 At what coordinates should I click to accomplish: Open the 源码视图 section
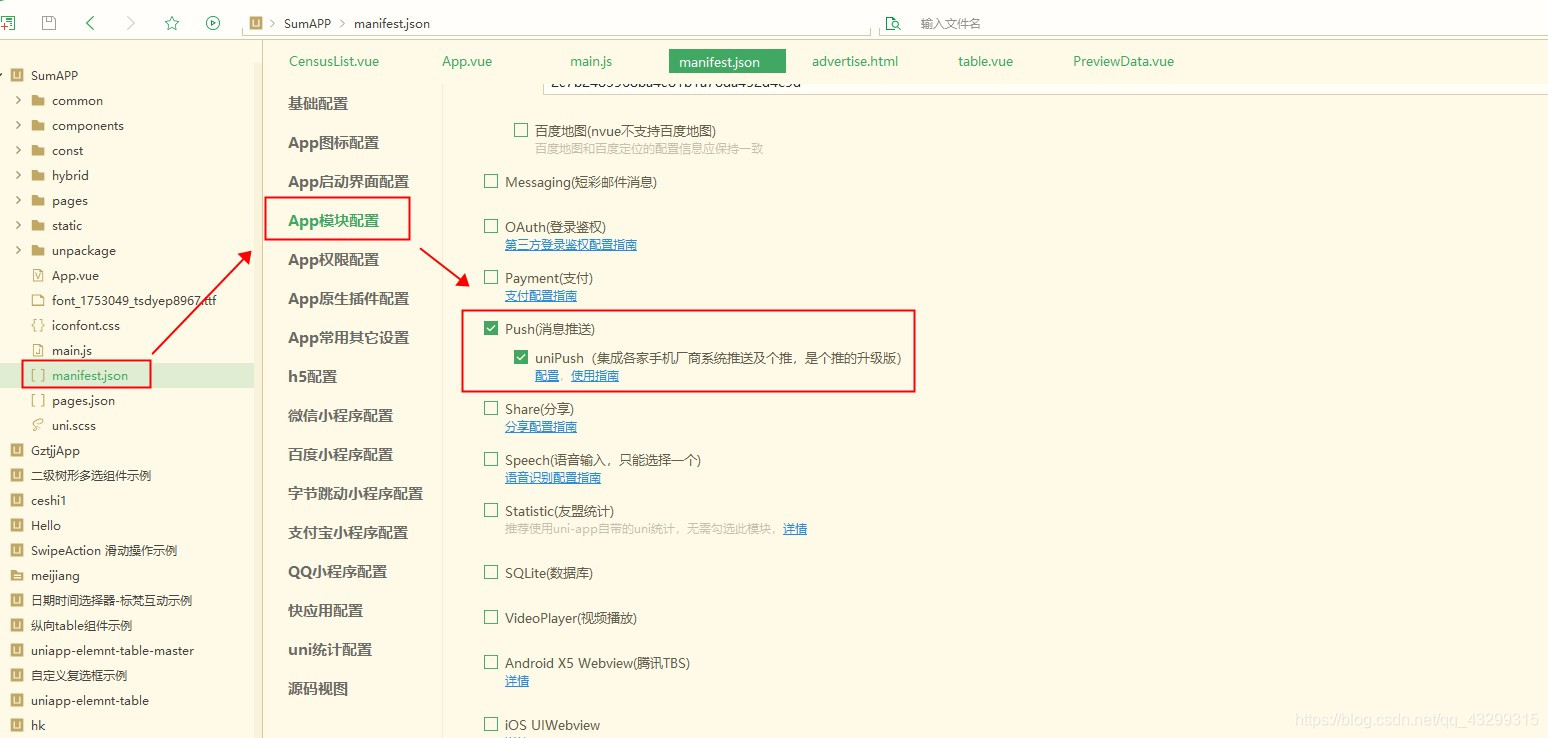[318, 688]
